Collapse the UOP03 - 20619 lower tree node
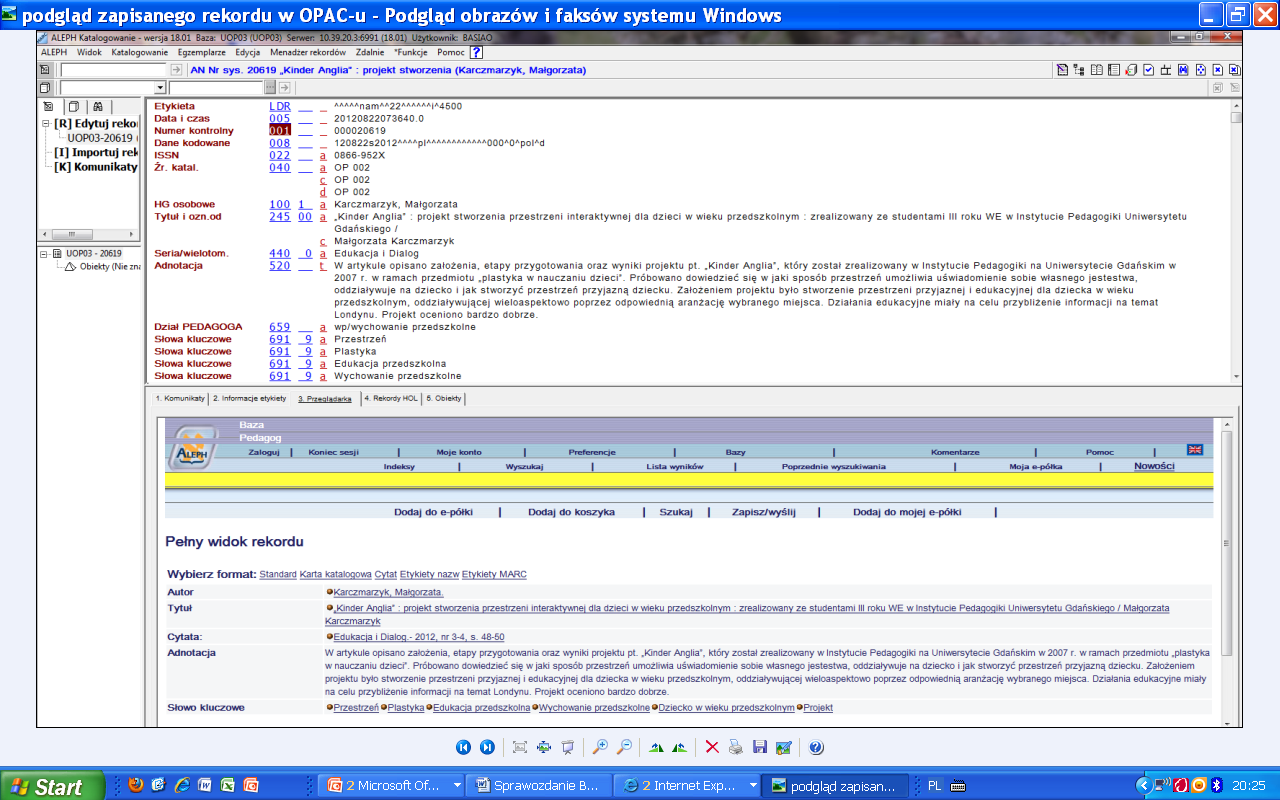The image size is (1280, 800). click(44, 254)
